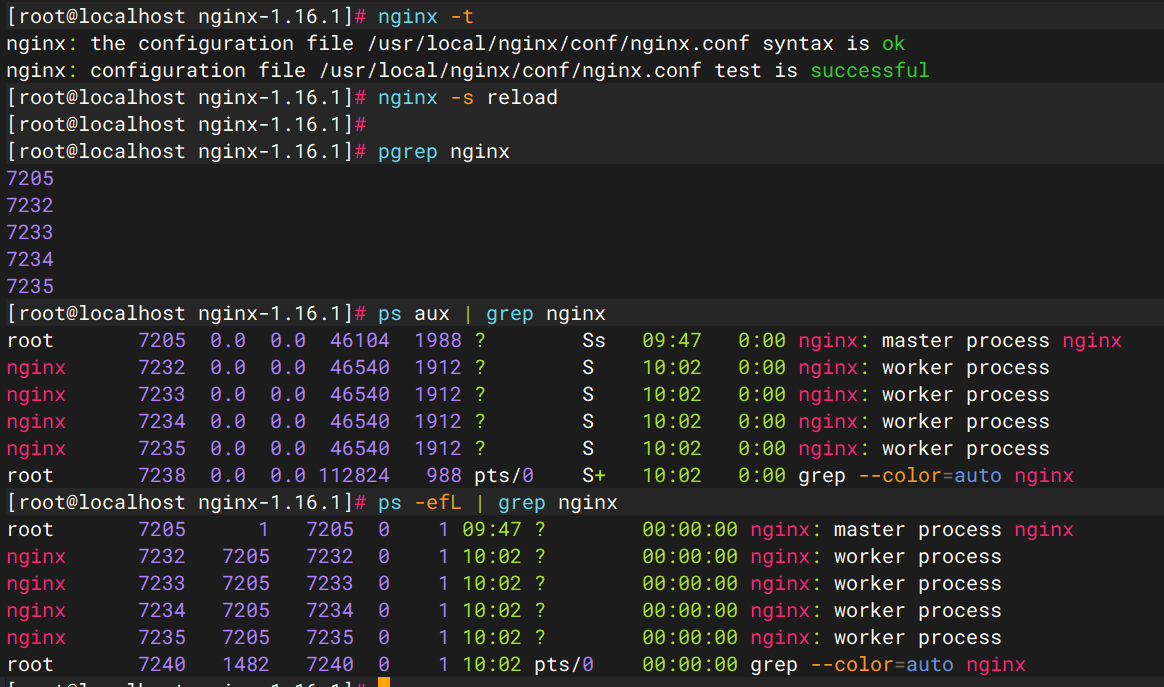Screen dimensions: 1164x687
Task: Click the VSZ value 46104
Action: click(359, 340)
